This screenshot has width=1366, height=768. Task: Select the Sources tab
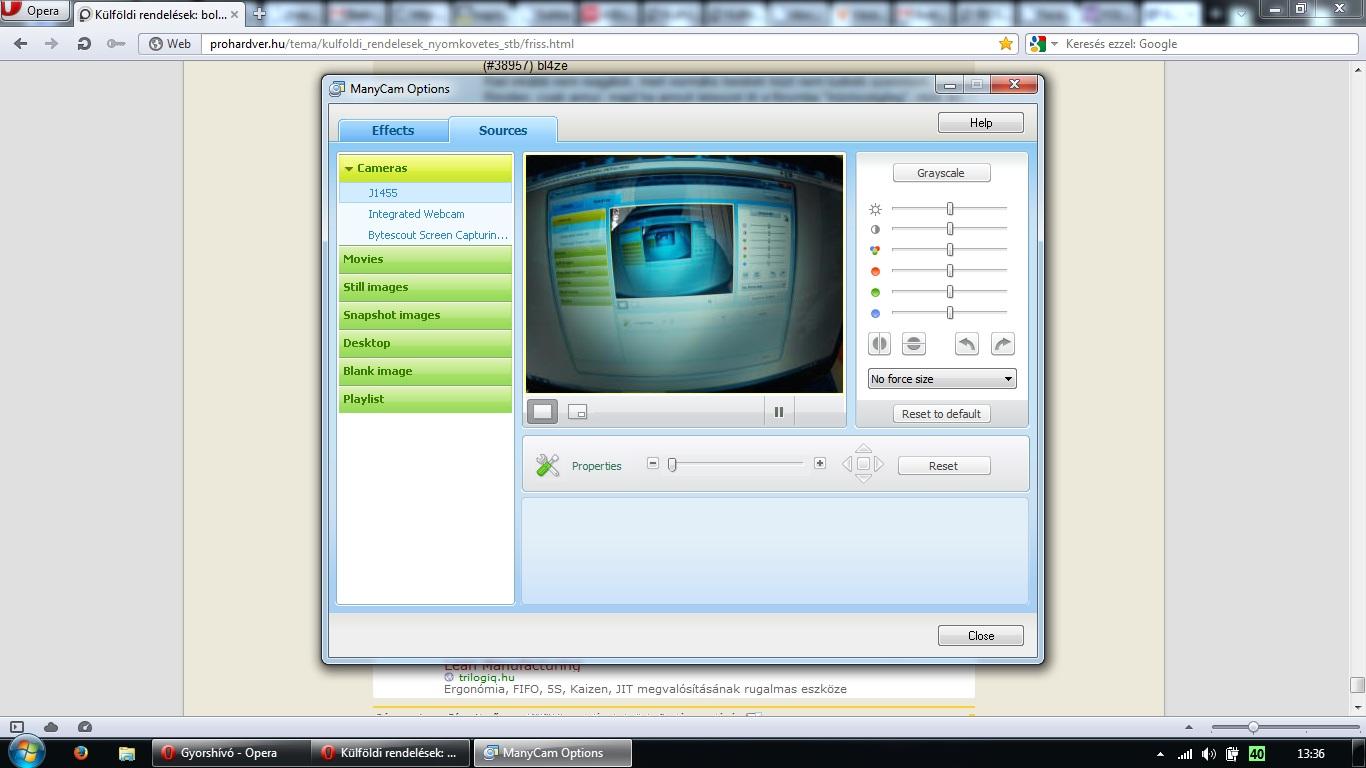[x=503, y=130]
